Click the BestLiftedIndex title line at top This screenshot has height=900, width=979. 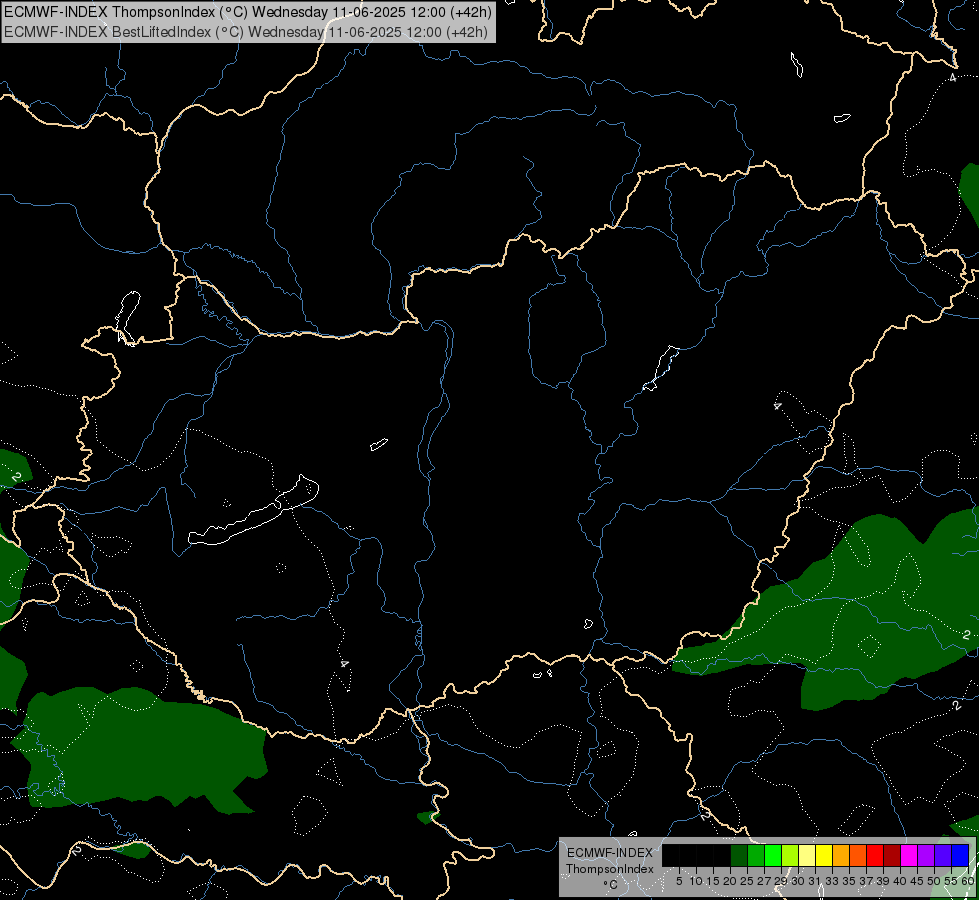tap(246, 32)
